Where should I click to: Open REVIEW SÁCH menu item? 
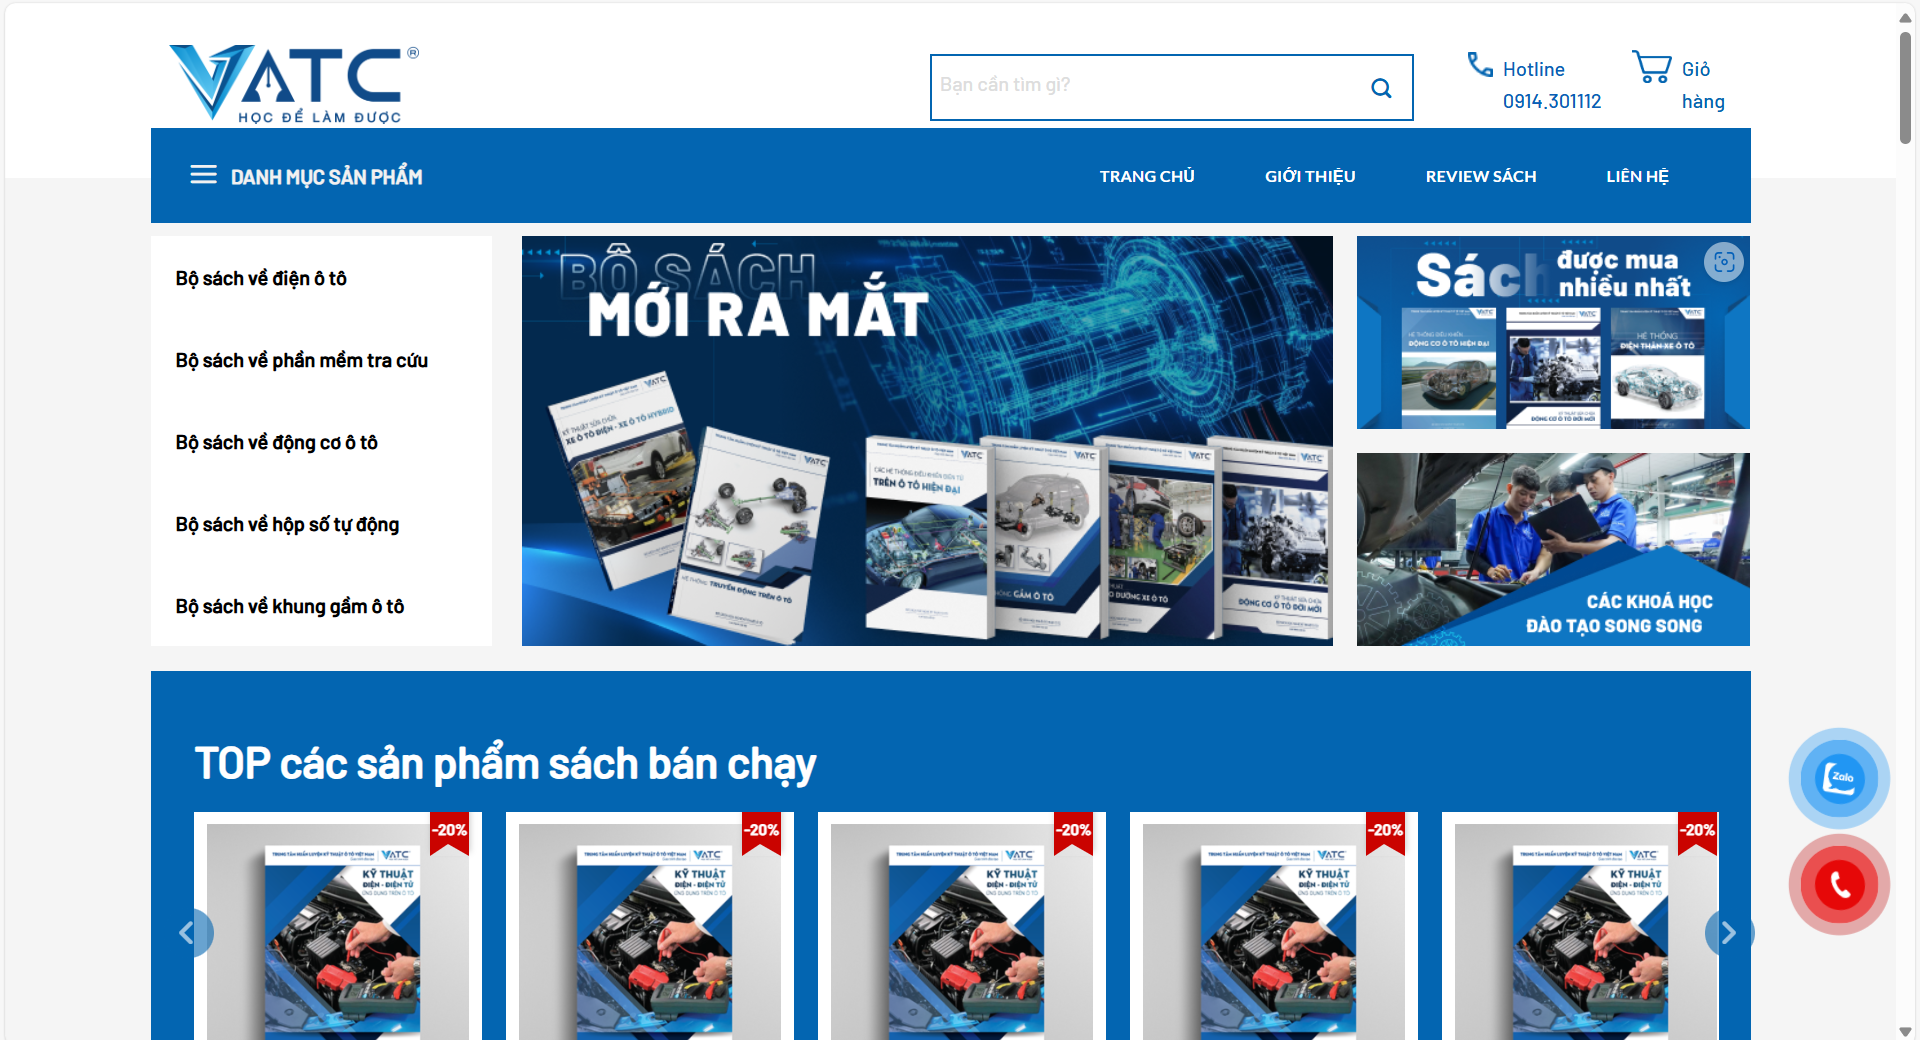pos(1481,176)
